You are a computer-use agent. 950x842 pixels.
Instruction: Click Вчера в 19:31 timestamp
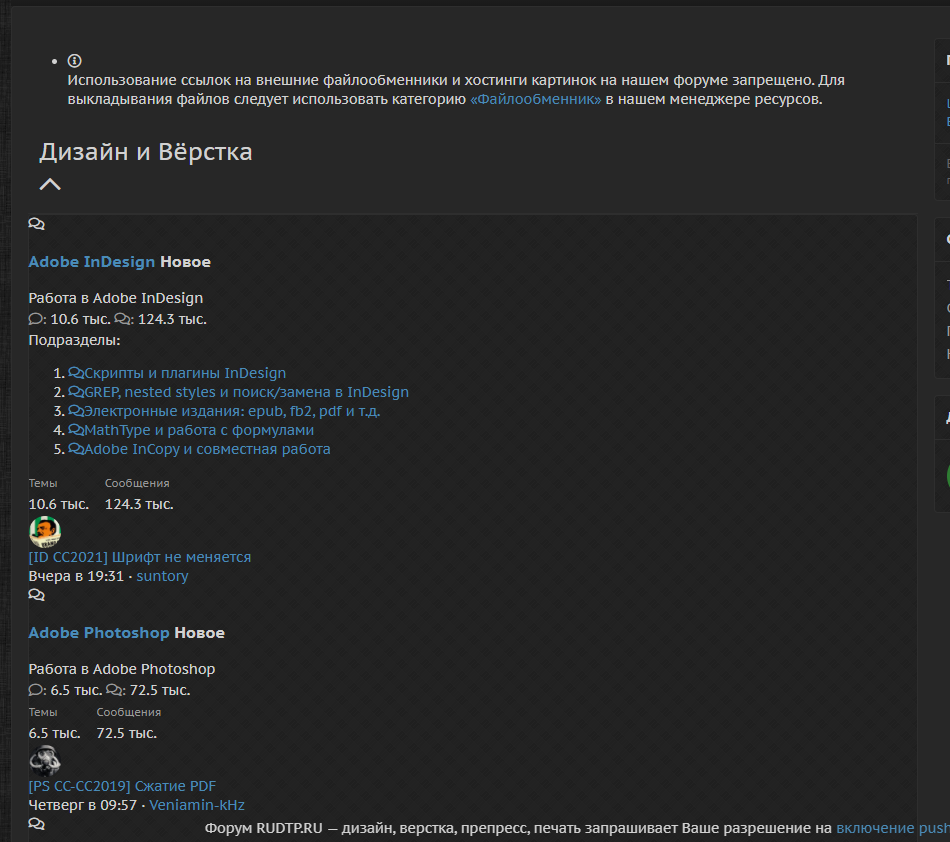pos(76,576)
